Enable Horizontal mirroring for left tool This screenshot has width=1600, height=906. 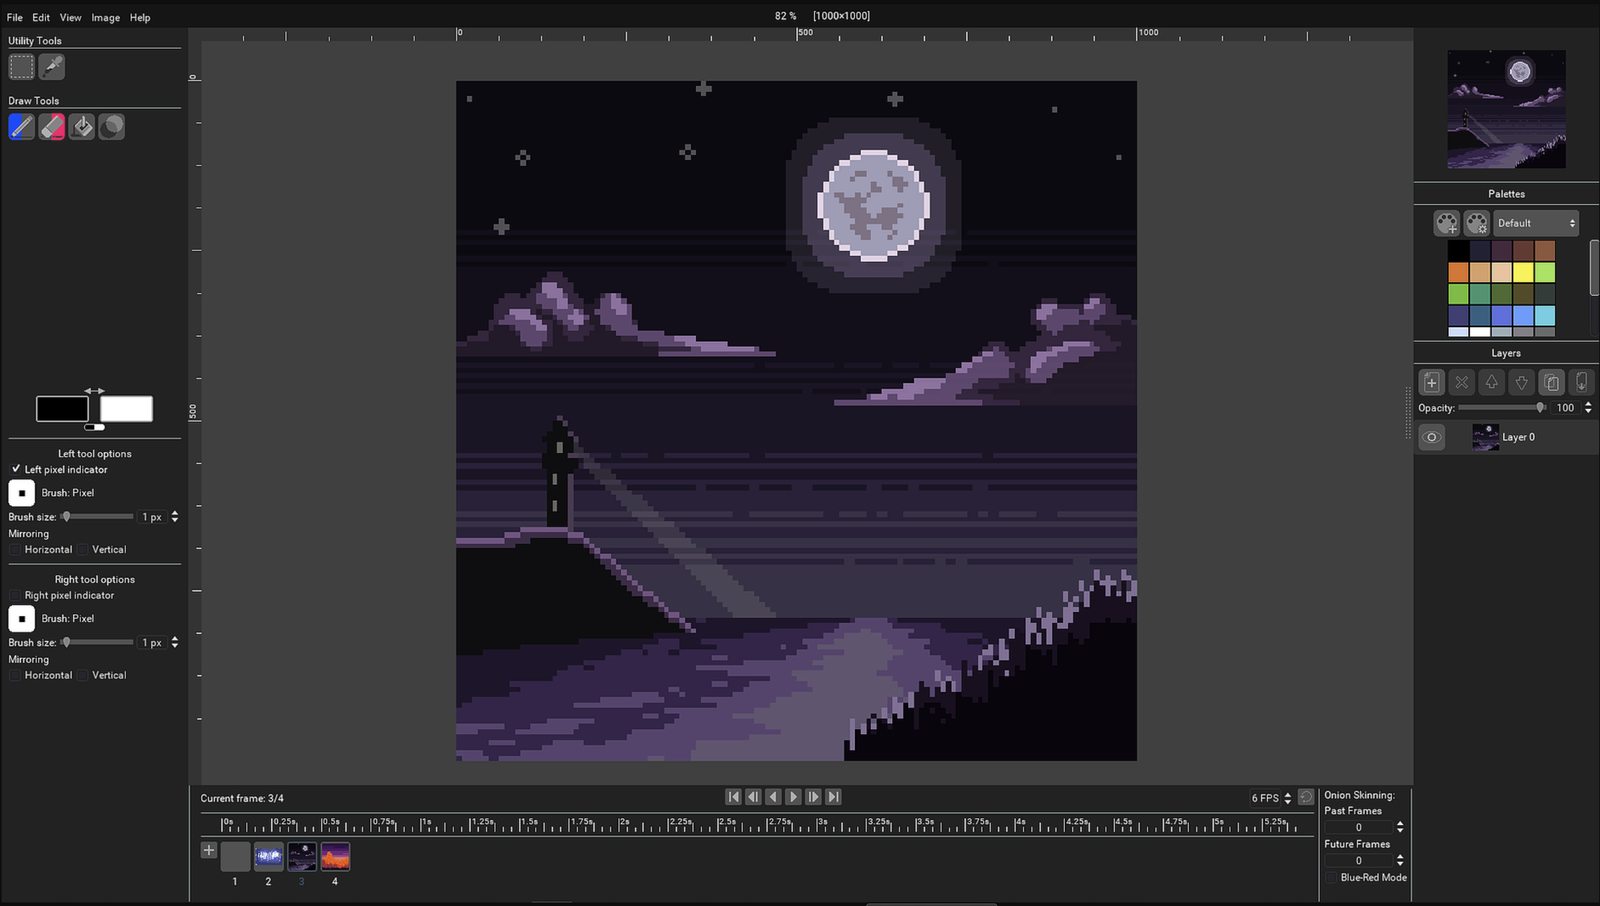[x=16, y=549]
